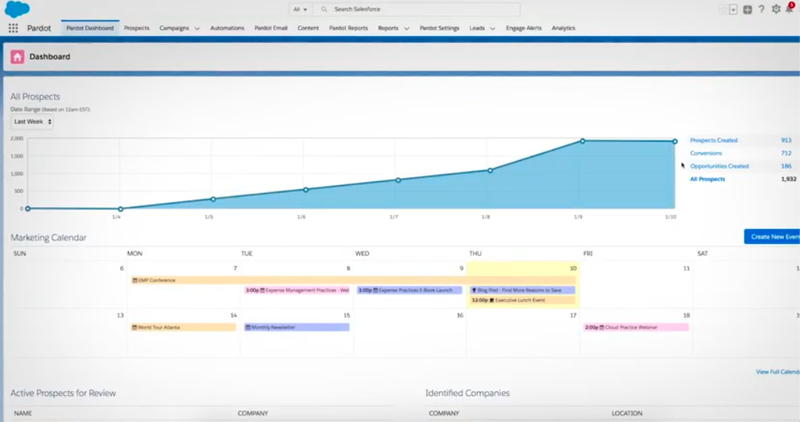Open the Pardot Email tab

tap(271, 28)
